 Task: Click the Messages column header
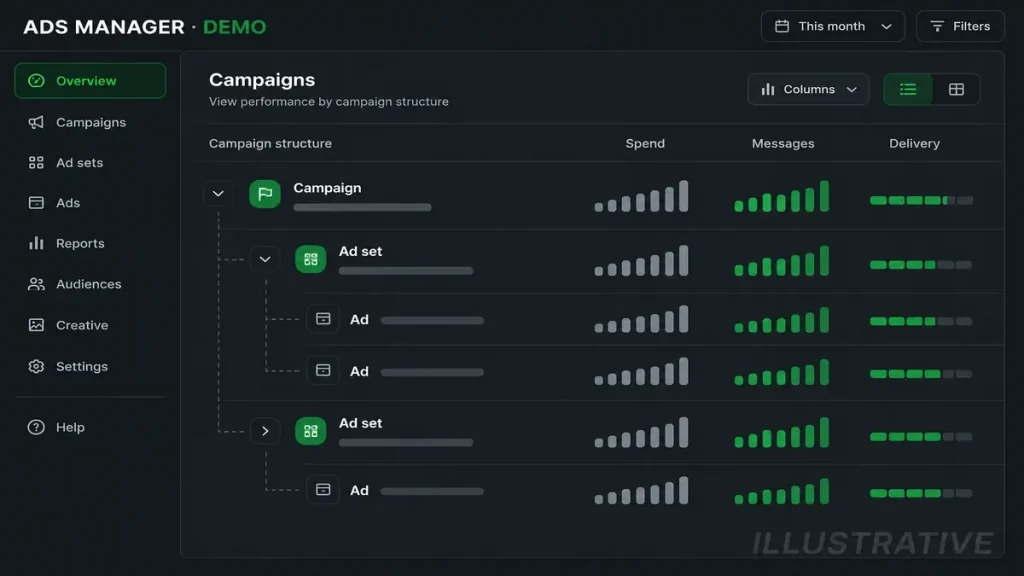(x=783, y=143)
